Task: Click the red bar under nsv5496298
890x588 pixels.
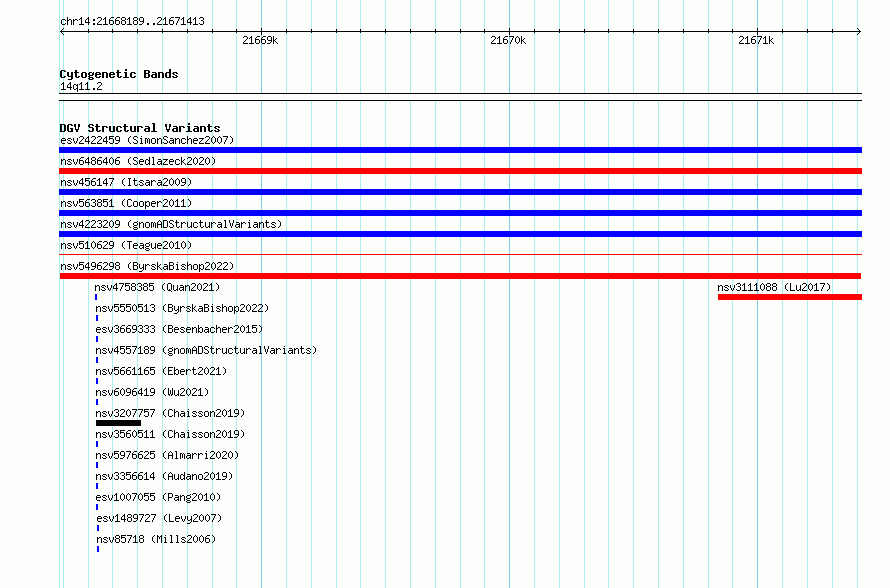Action: [460, 276]
